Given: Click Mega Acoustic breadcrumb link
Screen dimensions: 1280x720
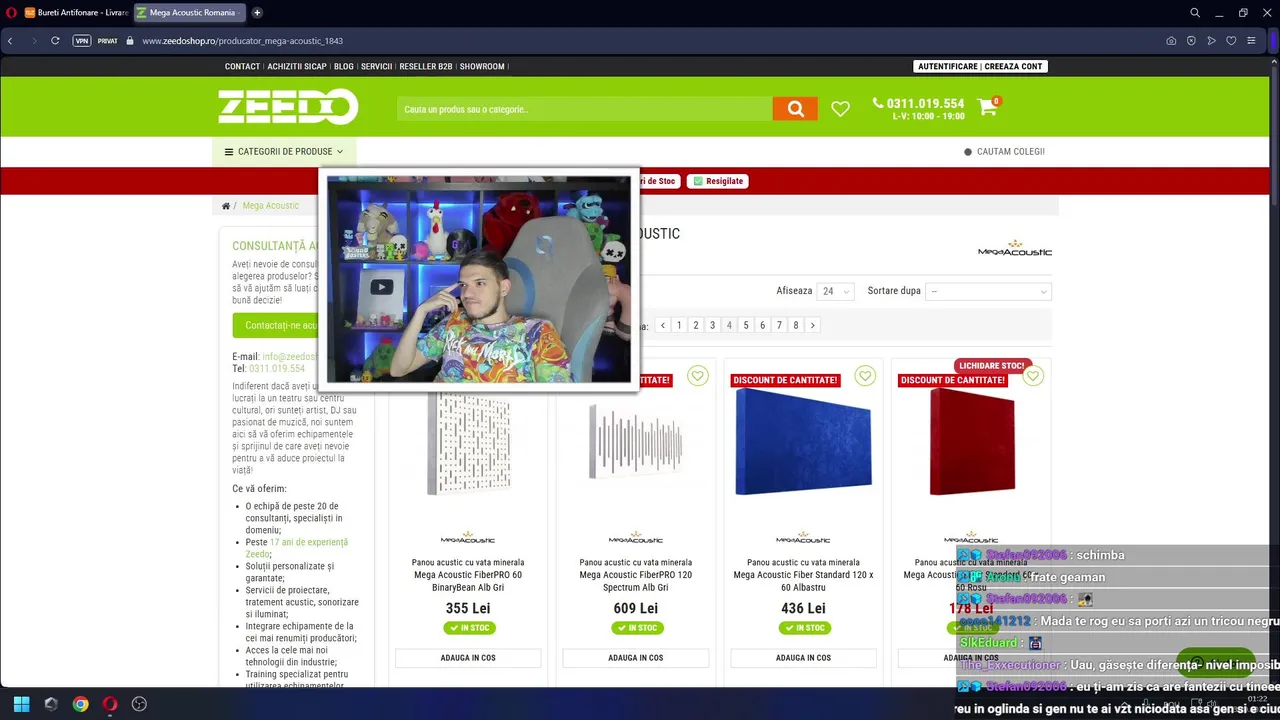Looking at the screenshot, I should [270, 206].
